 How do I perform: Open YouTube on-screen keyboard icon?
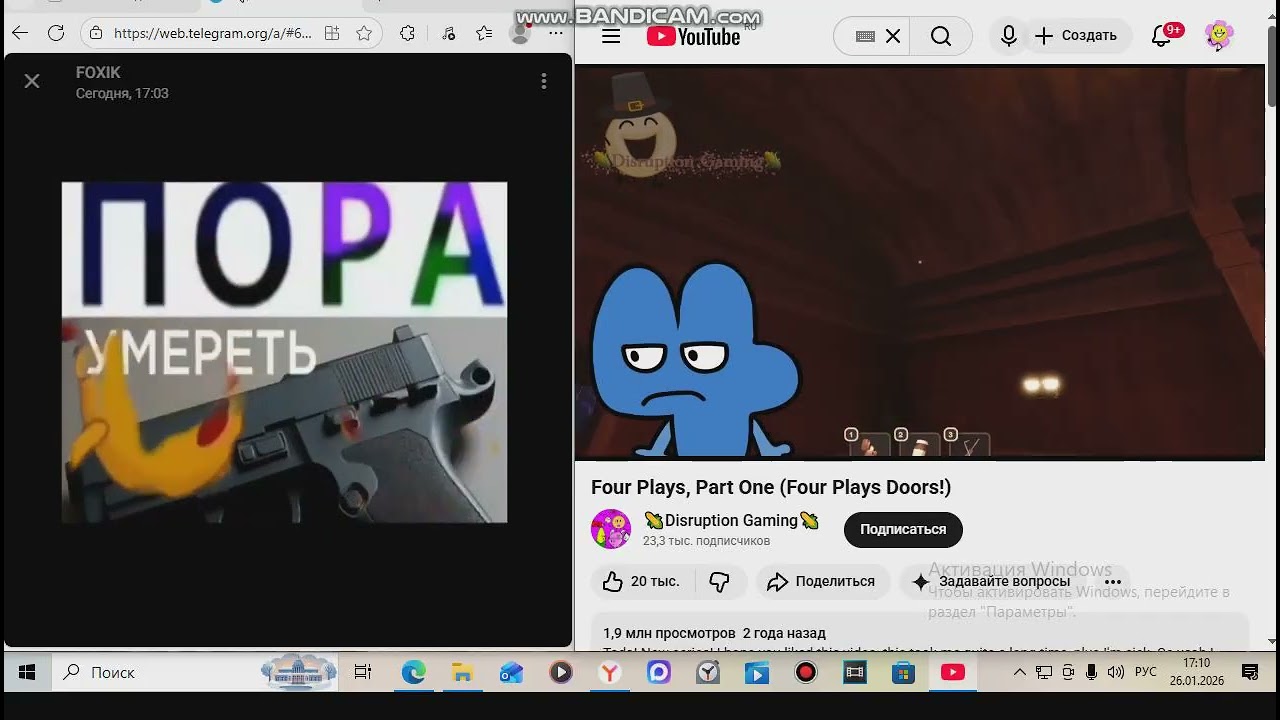click(866, 37)
